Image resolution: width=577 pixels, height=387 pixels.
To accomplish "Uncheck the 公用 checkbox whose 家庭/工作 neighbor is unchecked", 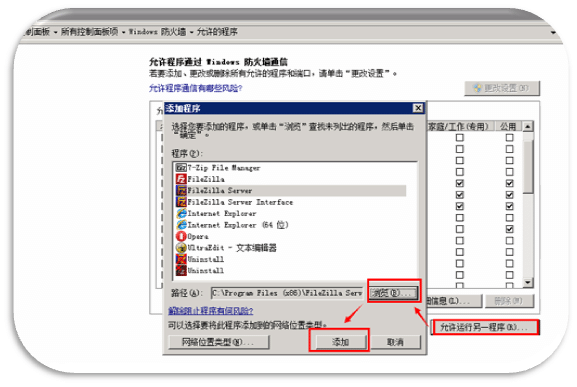I will [x=509, y=229].
